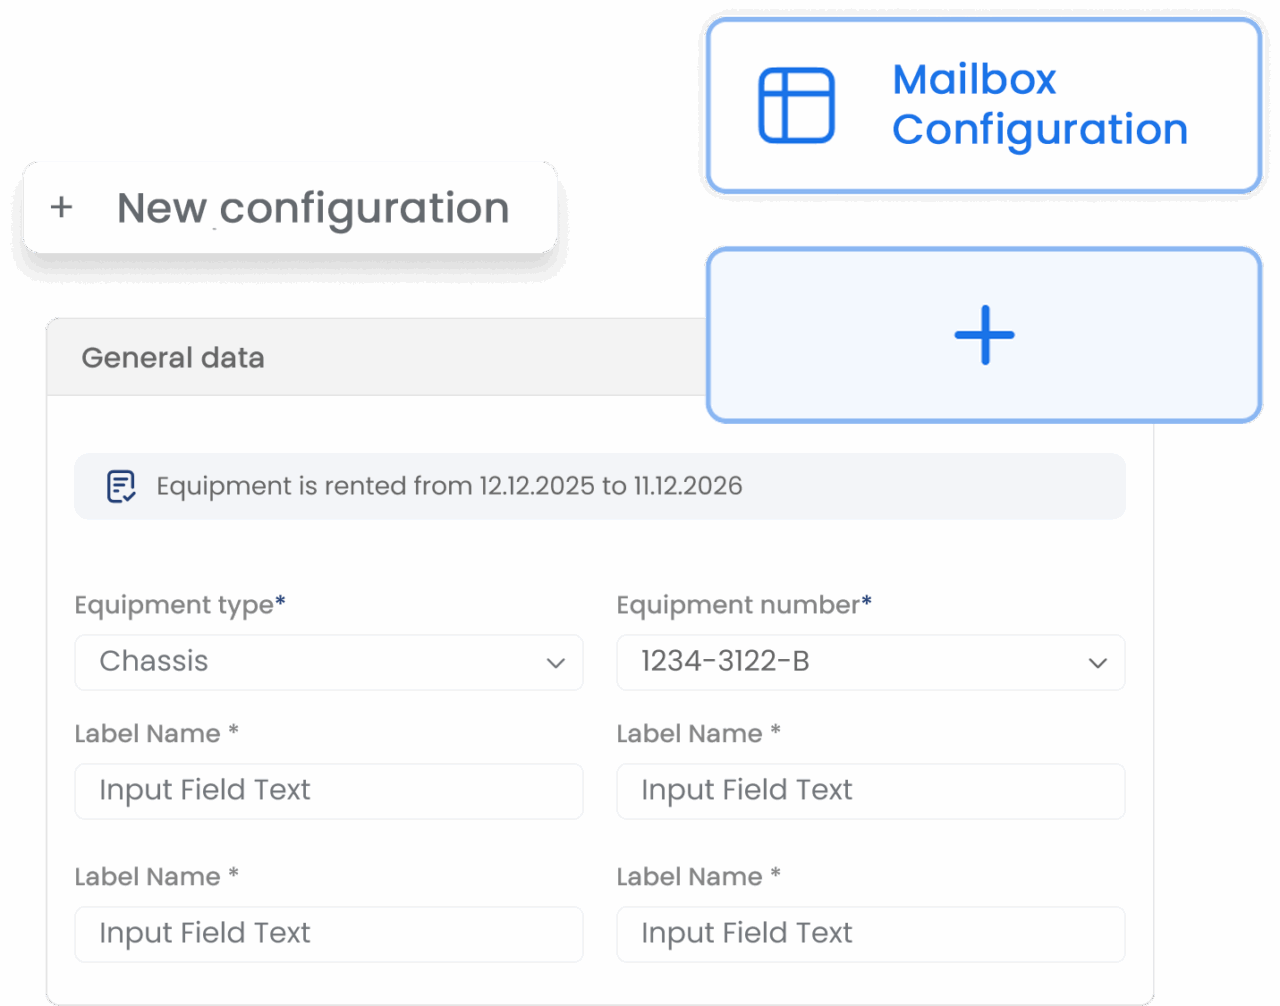This screenshot has width=1280, height=1006.
Task: Click the New configuration button
Action: pyautogui.click(x=290, y=209)
